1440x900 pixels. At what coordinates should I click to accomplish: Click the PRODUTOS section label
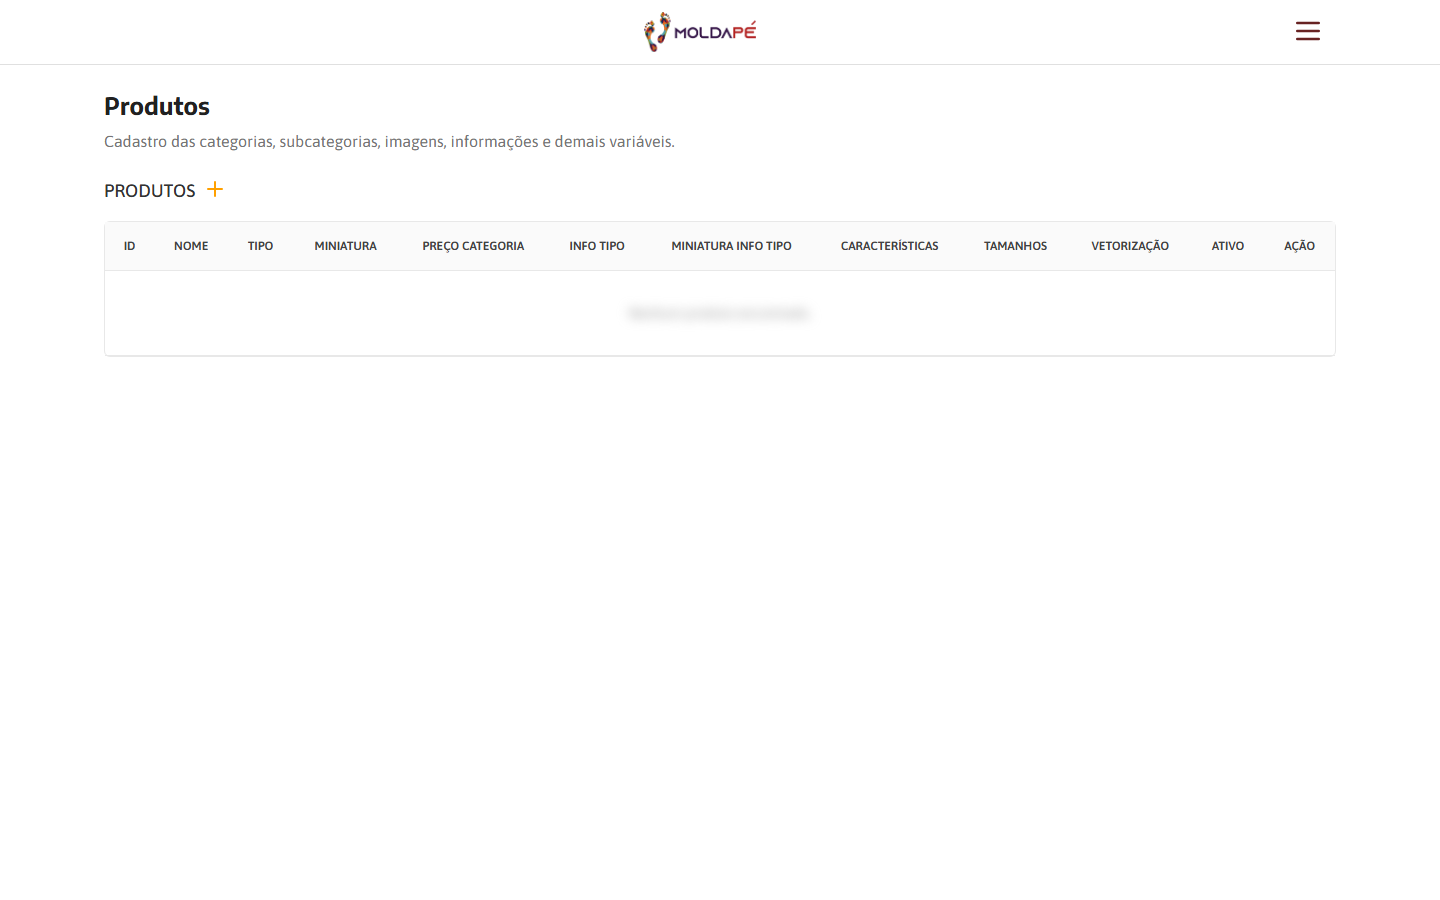[150, 191]
